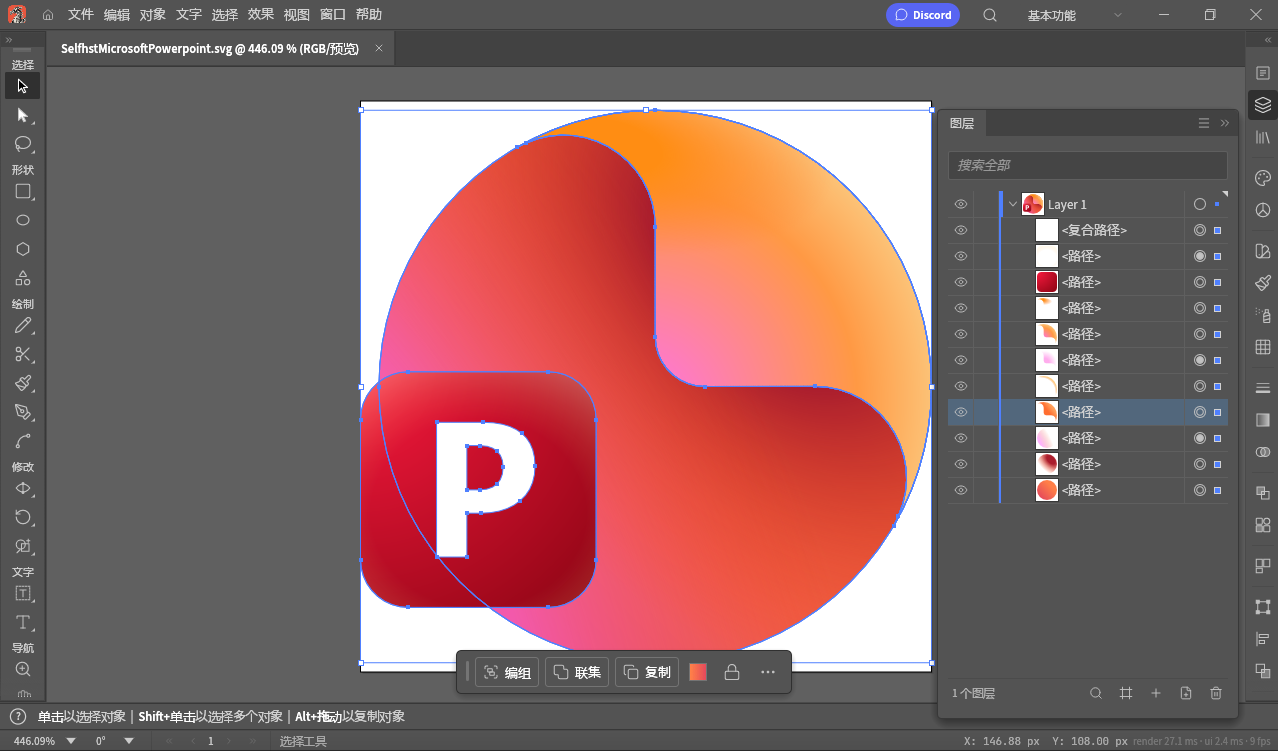Open the 文件 menu

80,15
